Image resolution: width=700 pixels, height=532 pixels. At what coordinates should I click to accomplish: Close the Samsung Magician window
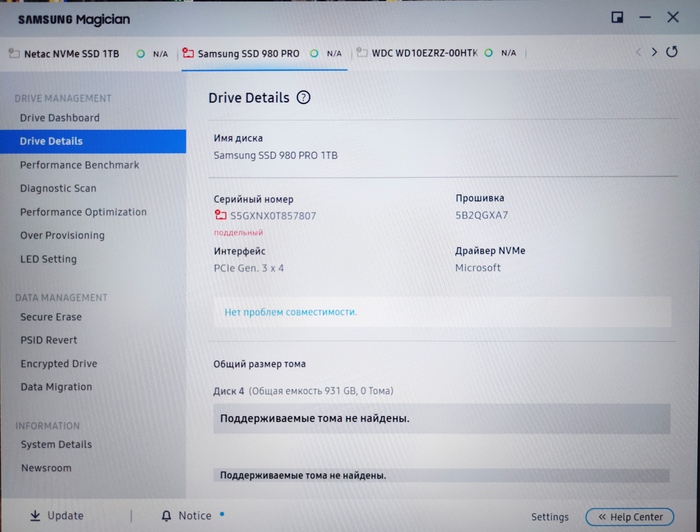(x=673, y=17)
